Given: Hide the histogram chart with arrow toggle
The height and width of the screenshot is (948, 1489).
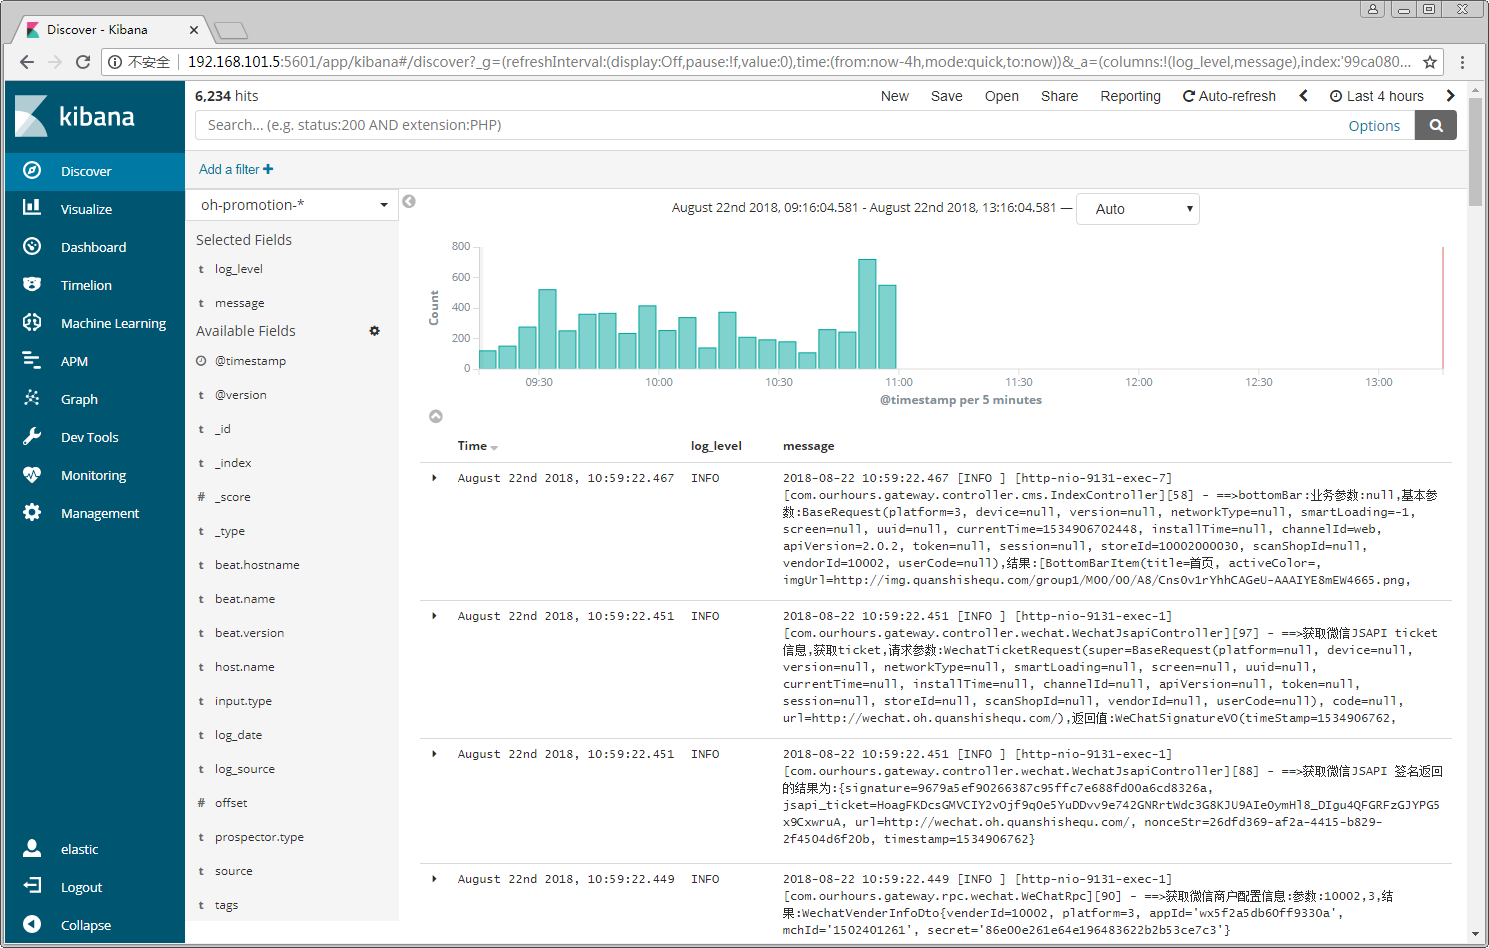Looking at the screenshot, I should pos(436,416).
